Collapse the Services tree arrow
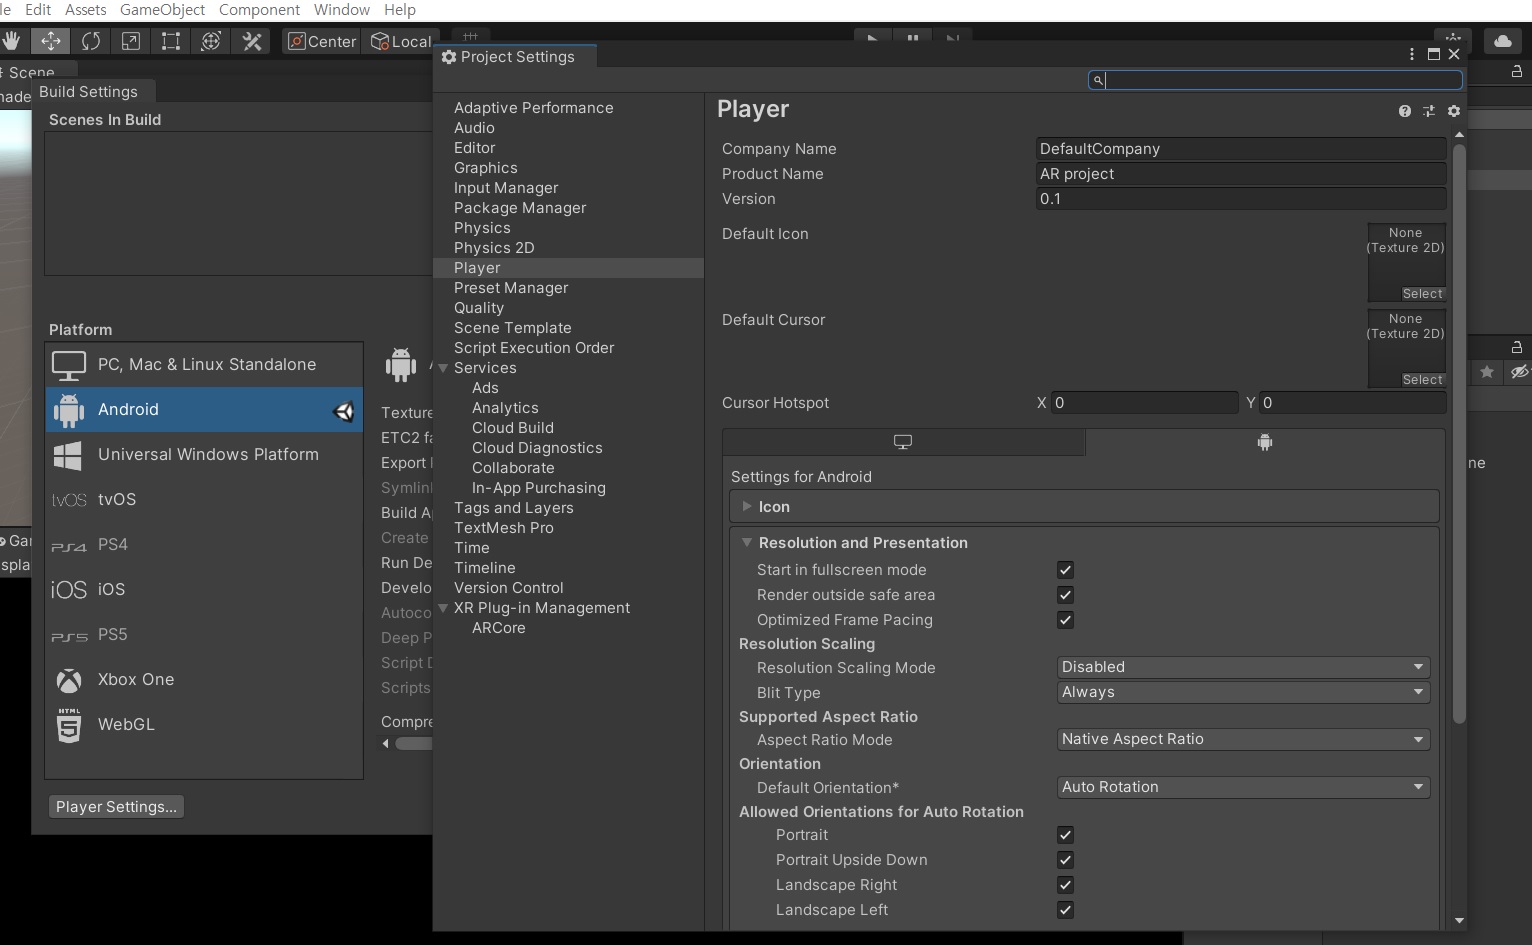 443,368
